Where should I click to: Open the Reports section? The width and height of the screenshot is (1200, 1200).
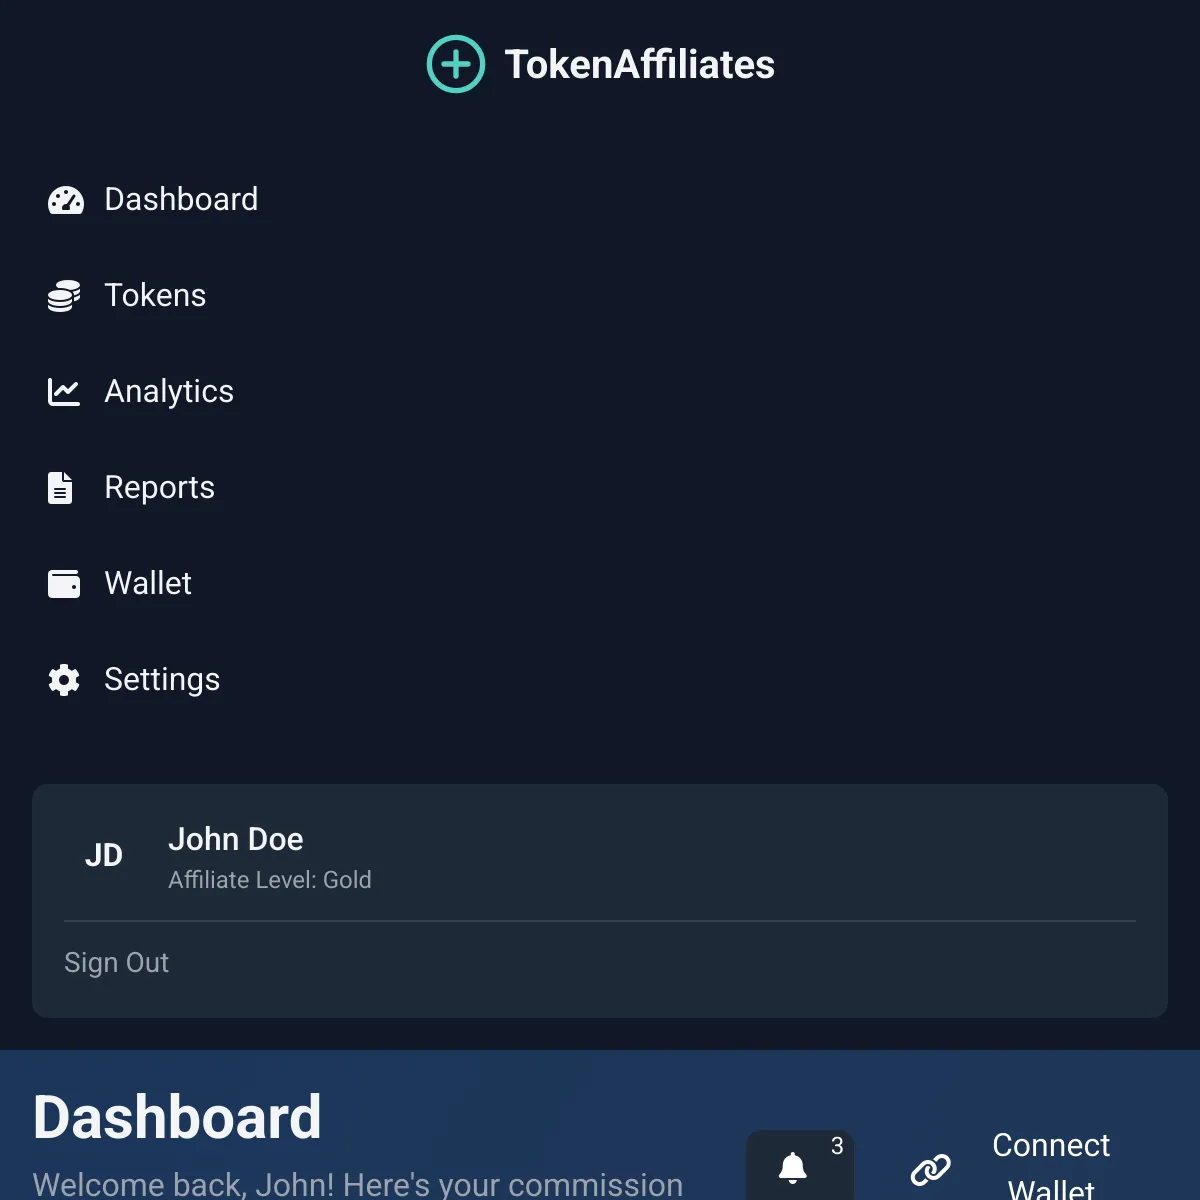coord(160,487)
